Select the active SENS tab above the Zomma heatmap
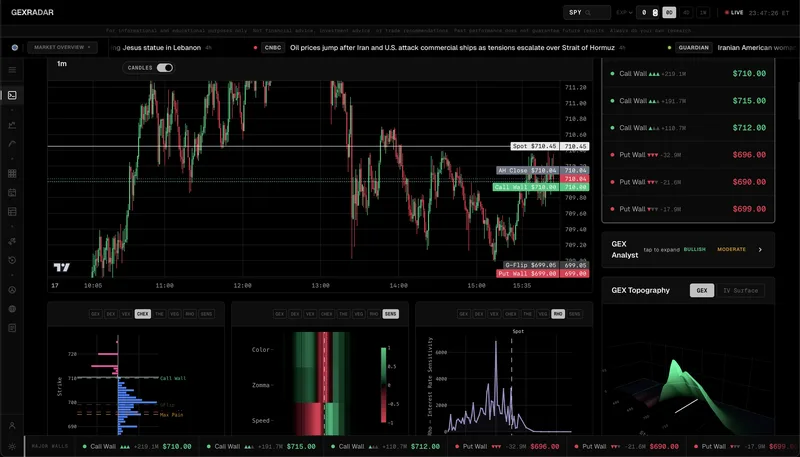 coord(391,314)
